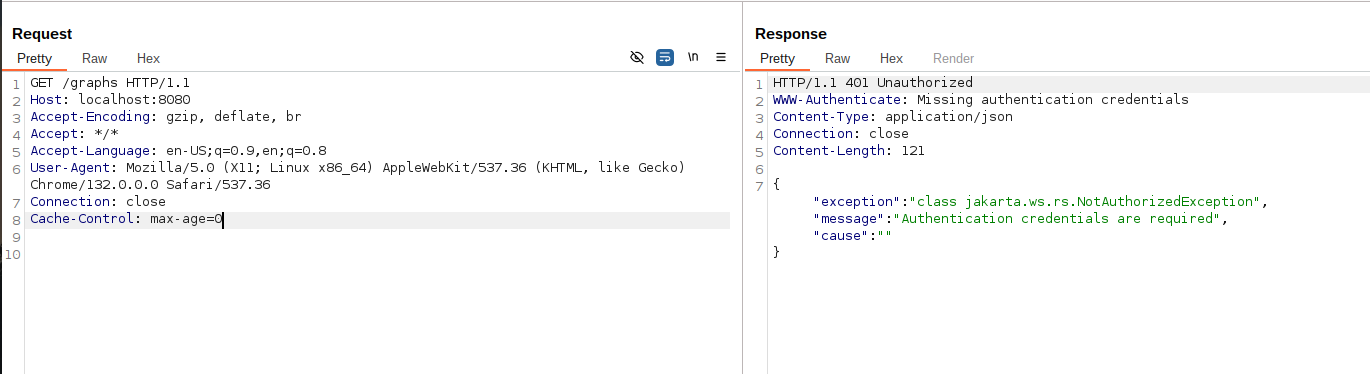The width and height of the screenshot is (1370, 374).
Task: Click the WWW-Authenticate response header
Action: point(981,100)
